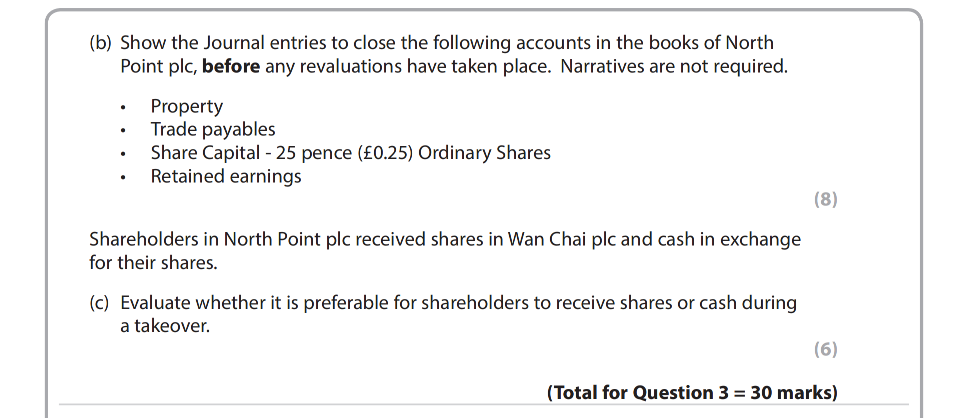The image size is (962, 418).
Task: Click the "Retained earnings" bullet item
Action: pos(226,177)
